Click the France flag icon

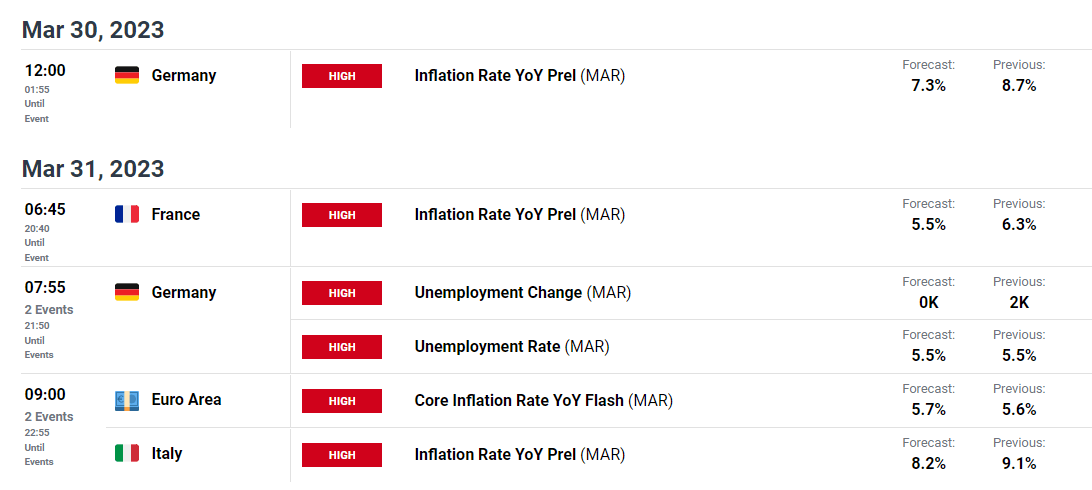(x=127, y=214)
